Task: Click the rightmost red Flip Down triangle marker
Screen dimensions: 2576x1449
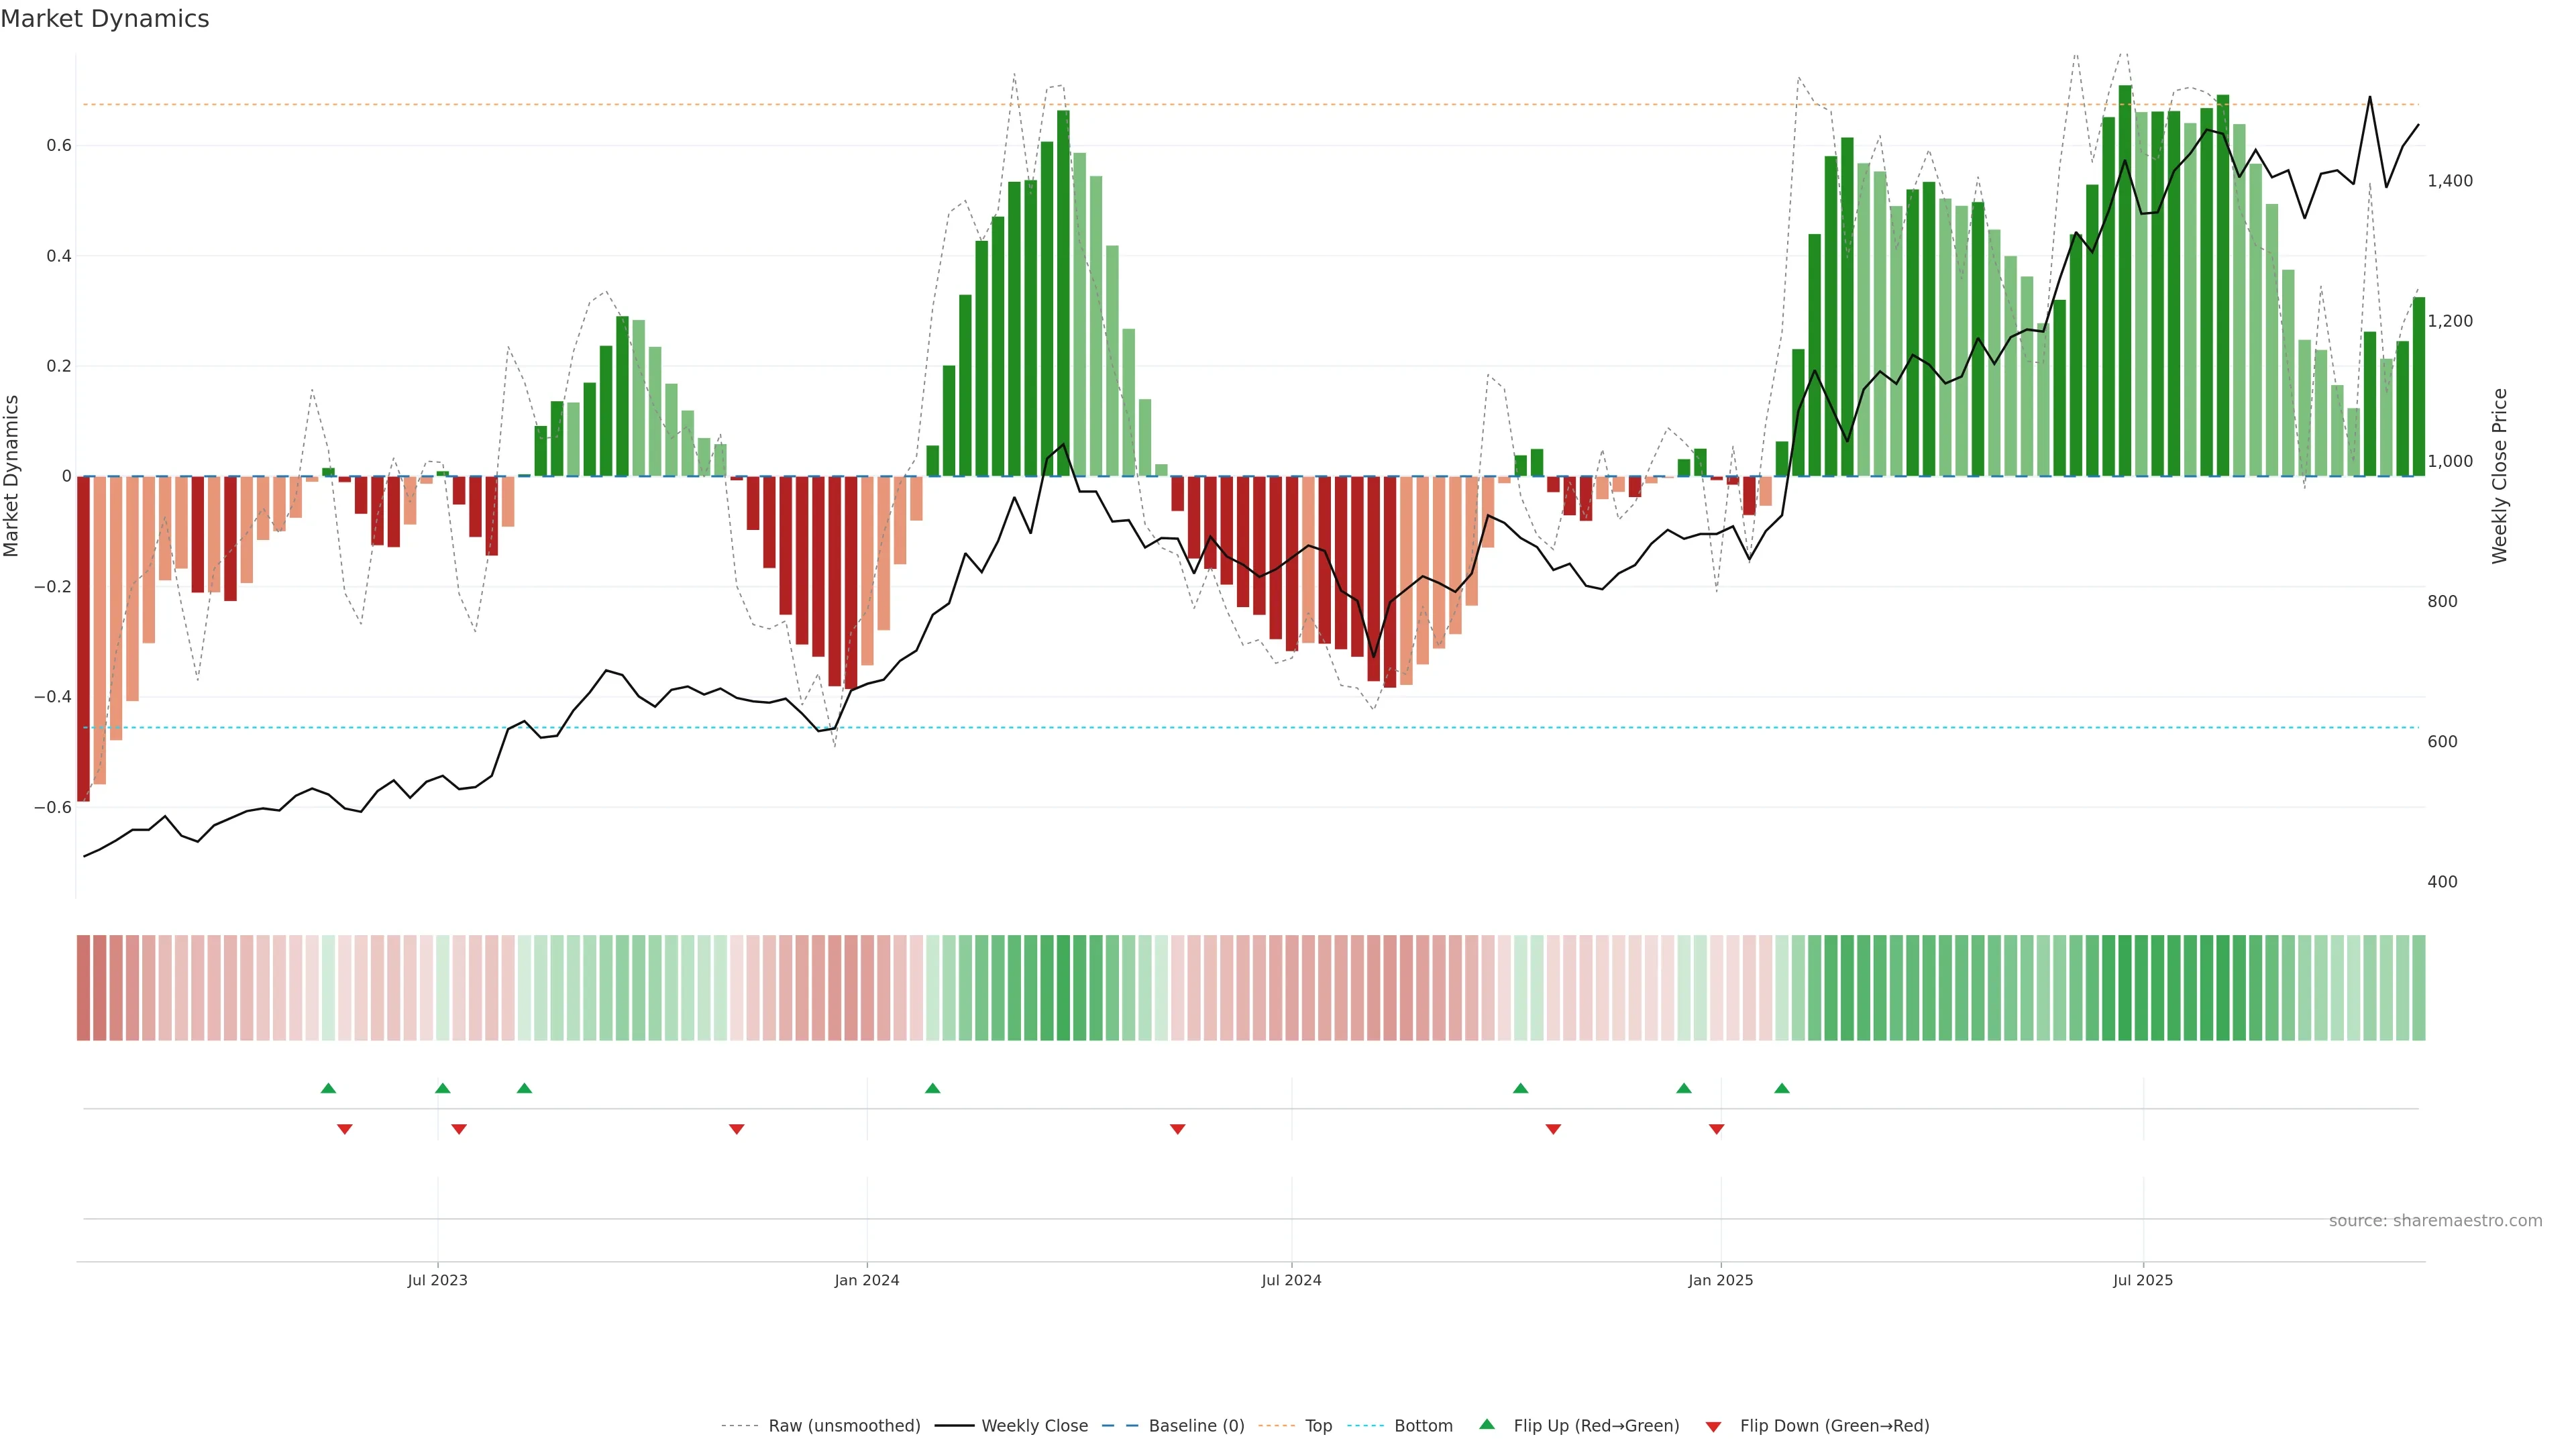Action: (x=1717, y=1129)
